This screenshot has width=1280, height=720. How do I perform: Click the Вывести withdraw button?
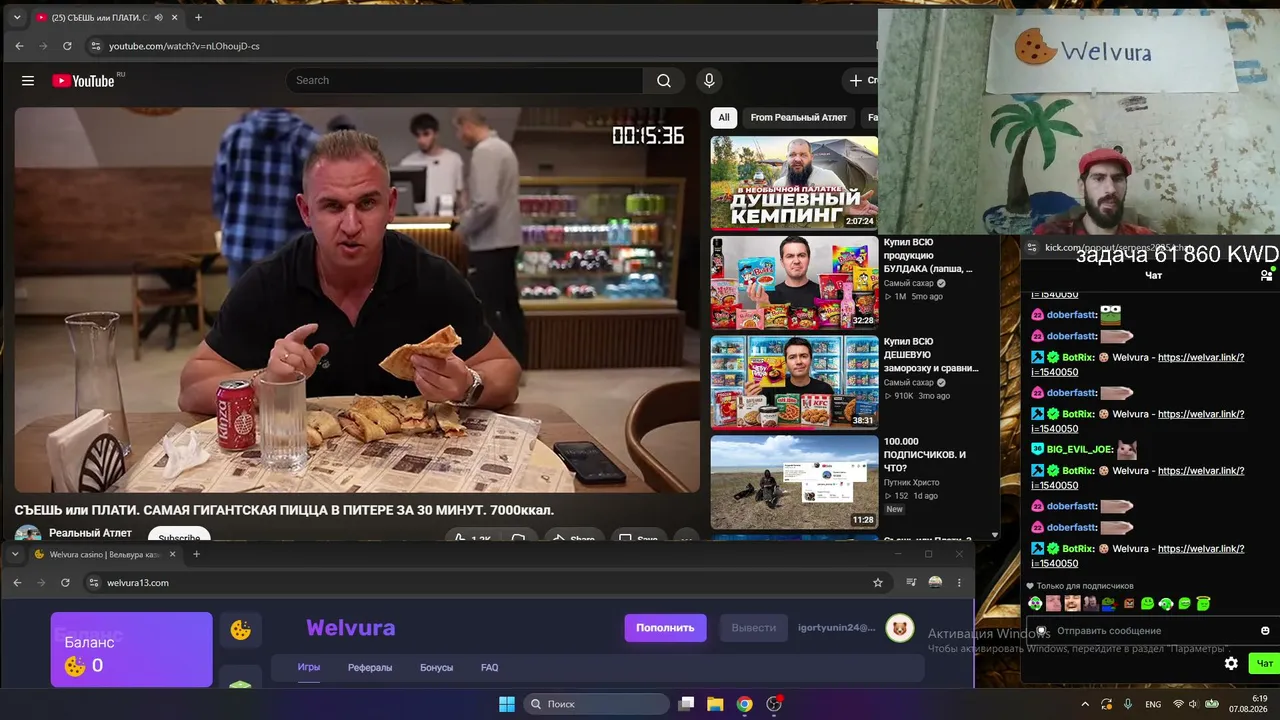coord(754,628)
